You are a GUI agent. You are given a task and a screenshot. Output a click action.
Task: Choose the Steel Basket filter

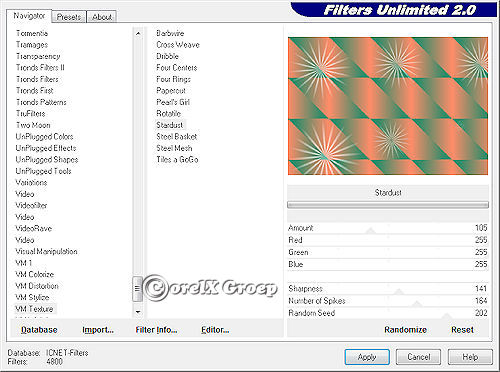[x=177, y=137]
